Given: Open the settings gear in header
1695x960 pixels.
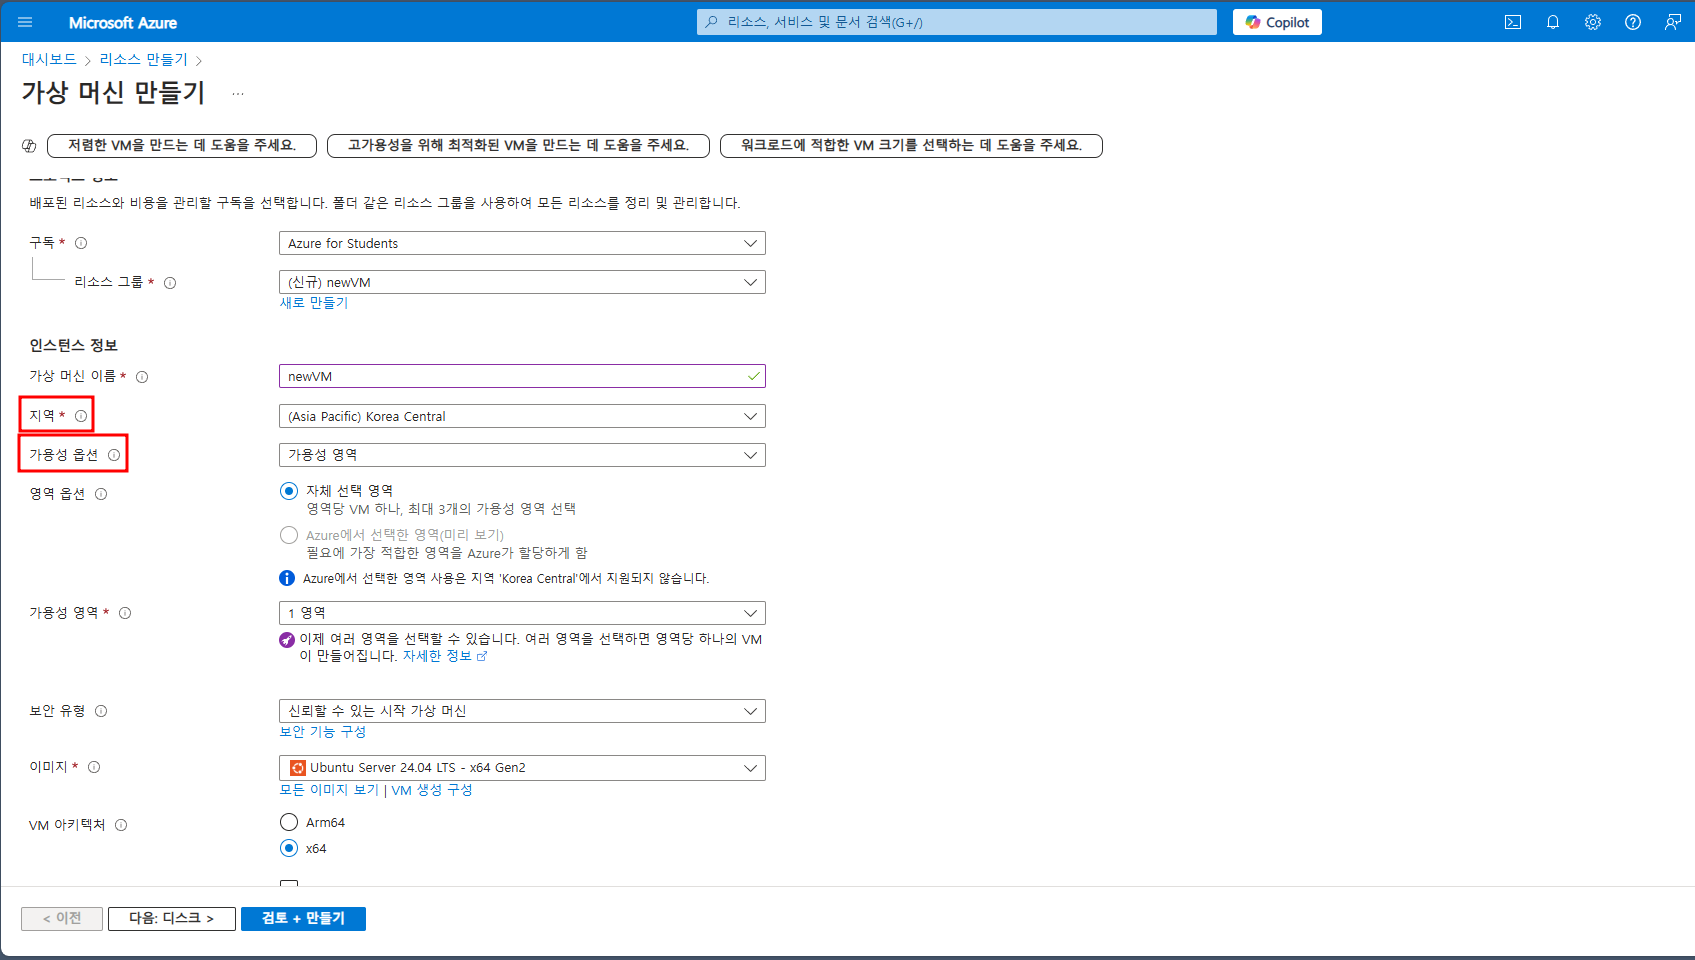Looking at the screenshot, I should (1593, 22).
